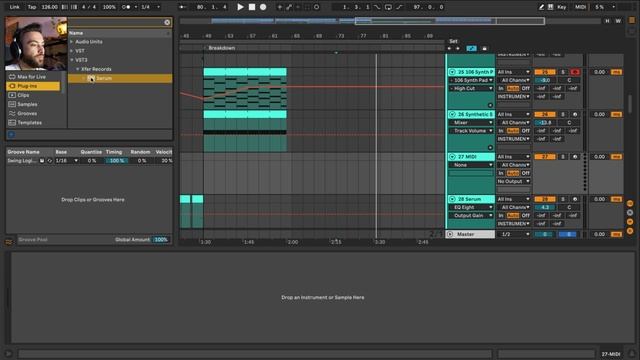Deactivate track 28 Serum activator
Viewport: 640px width, 360px height.
pos(544,199)
